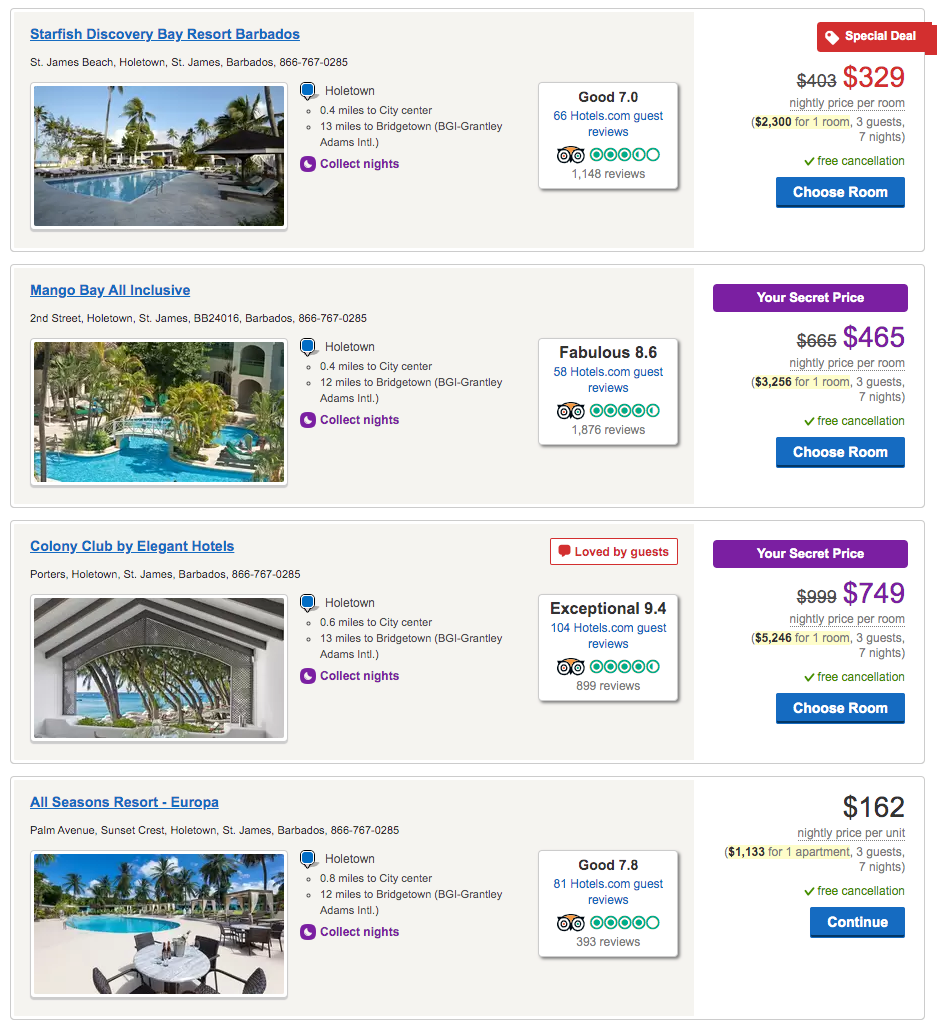Click TripAdvisor owl icon for All Seasons Resort
This screenshot has height=1031, width=937.
point(570,923)
